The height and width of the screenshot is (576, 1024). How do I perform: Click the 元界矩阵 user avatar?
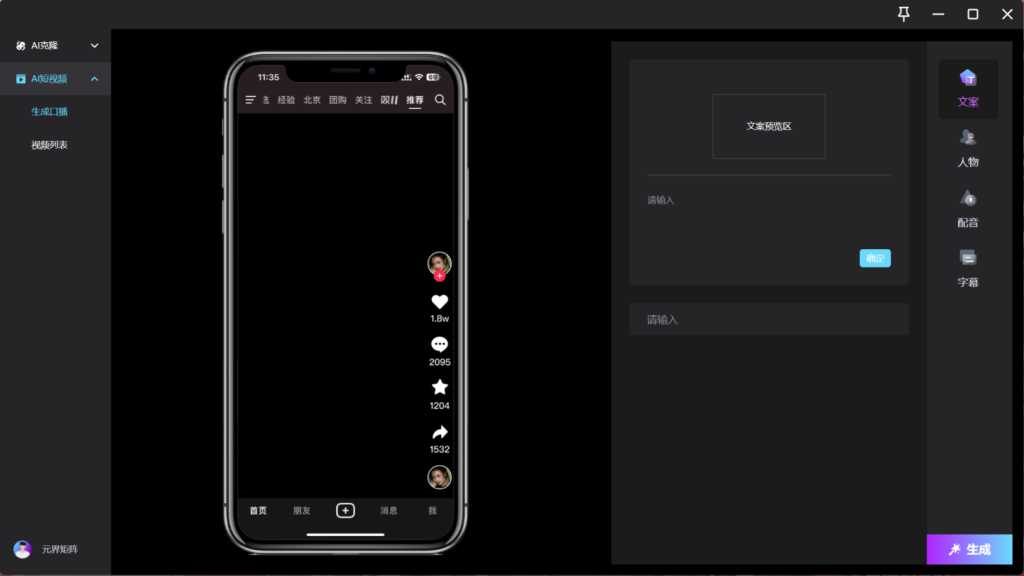pos(22,549)
